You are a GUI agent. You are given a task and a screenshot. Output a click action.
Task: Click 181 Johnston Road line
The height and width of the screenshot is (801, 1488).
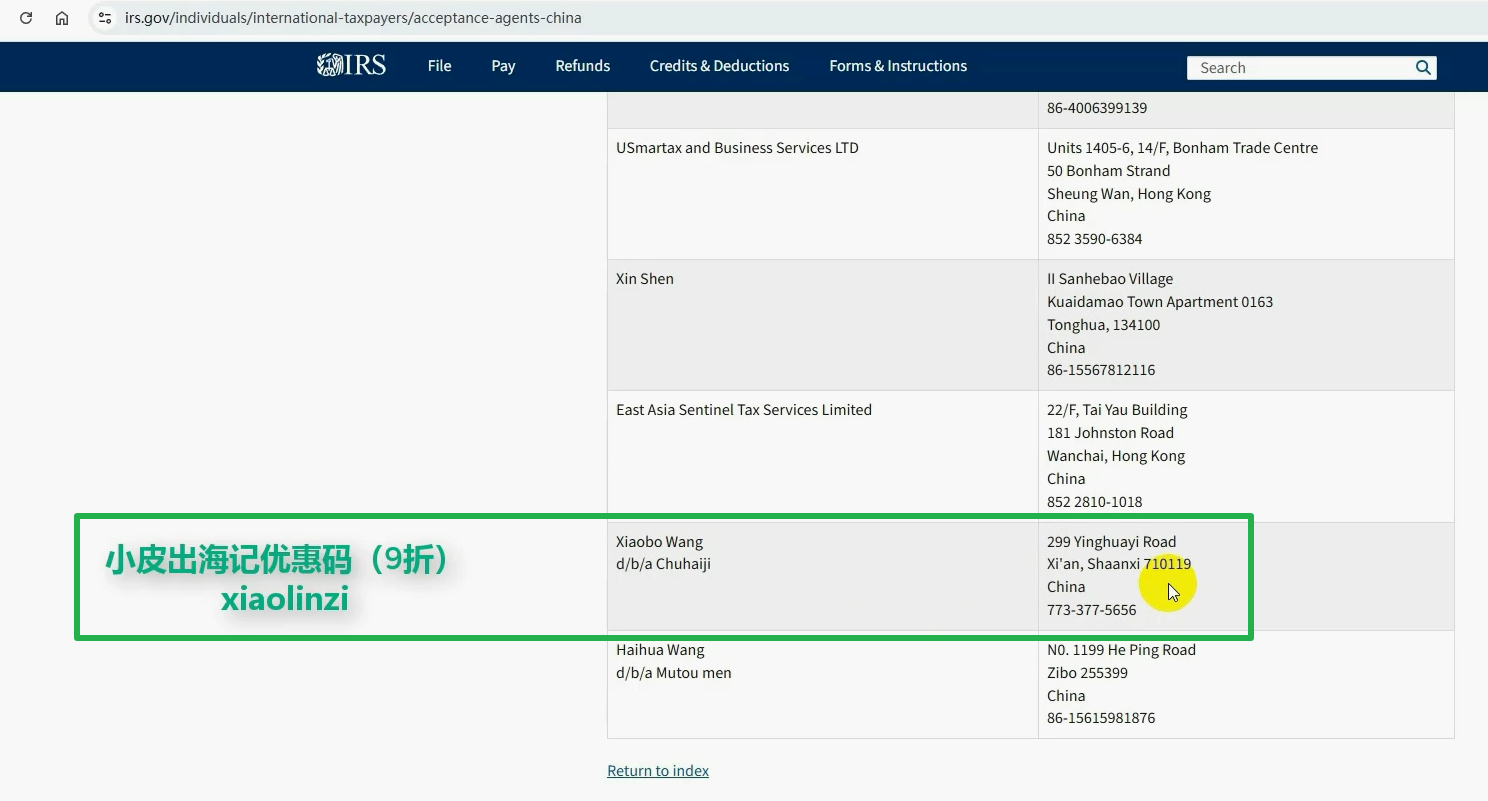click(x=1110, y=433)
